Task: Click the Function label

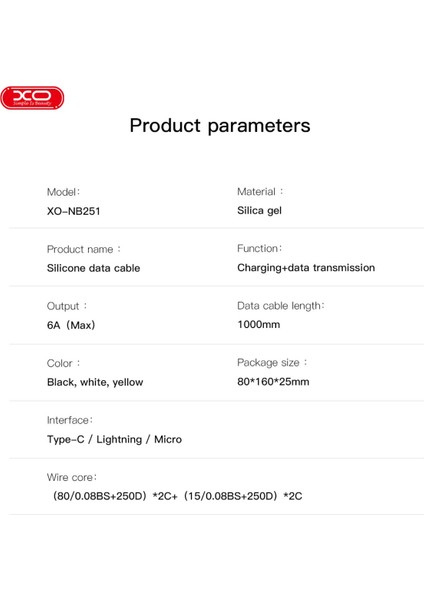Action: (259, 248)
